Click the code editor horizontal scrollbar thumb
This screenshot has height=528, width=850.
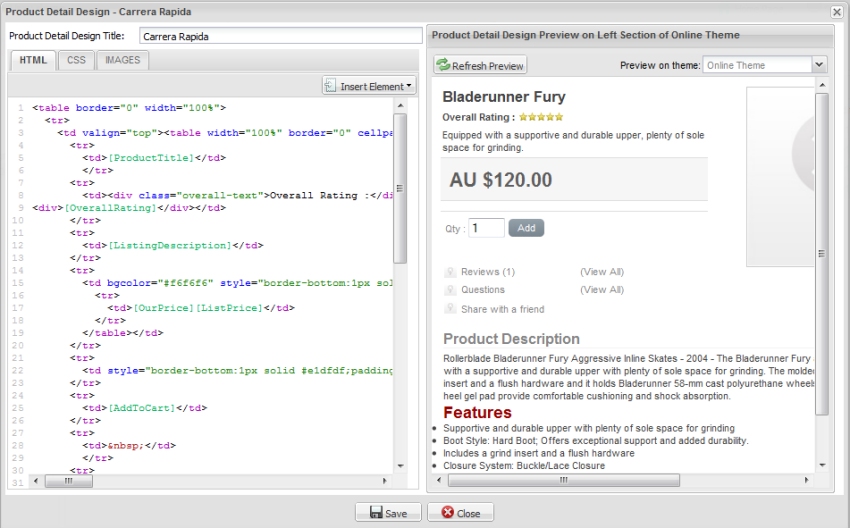point(68,481)
